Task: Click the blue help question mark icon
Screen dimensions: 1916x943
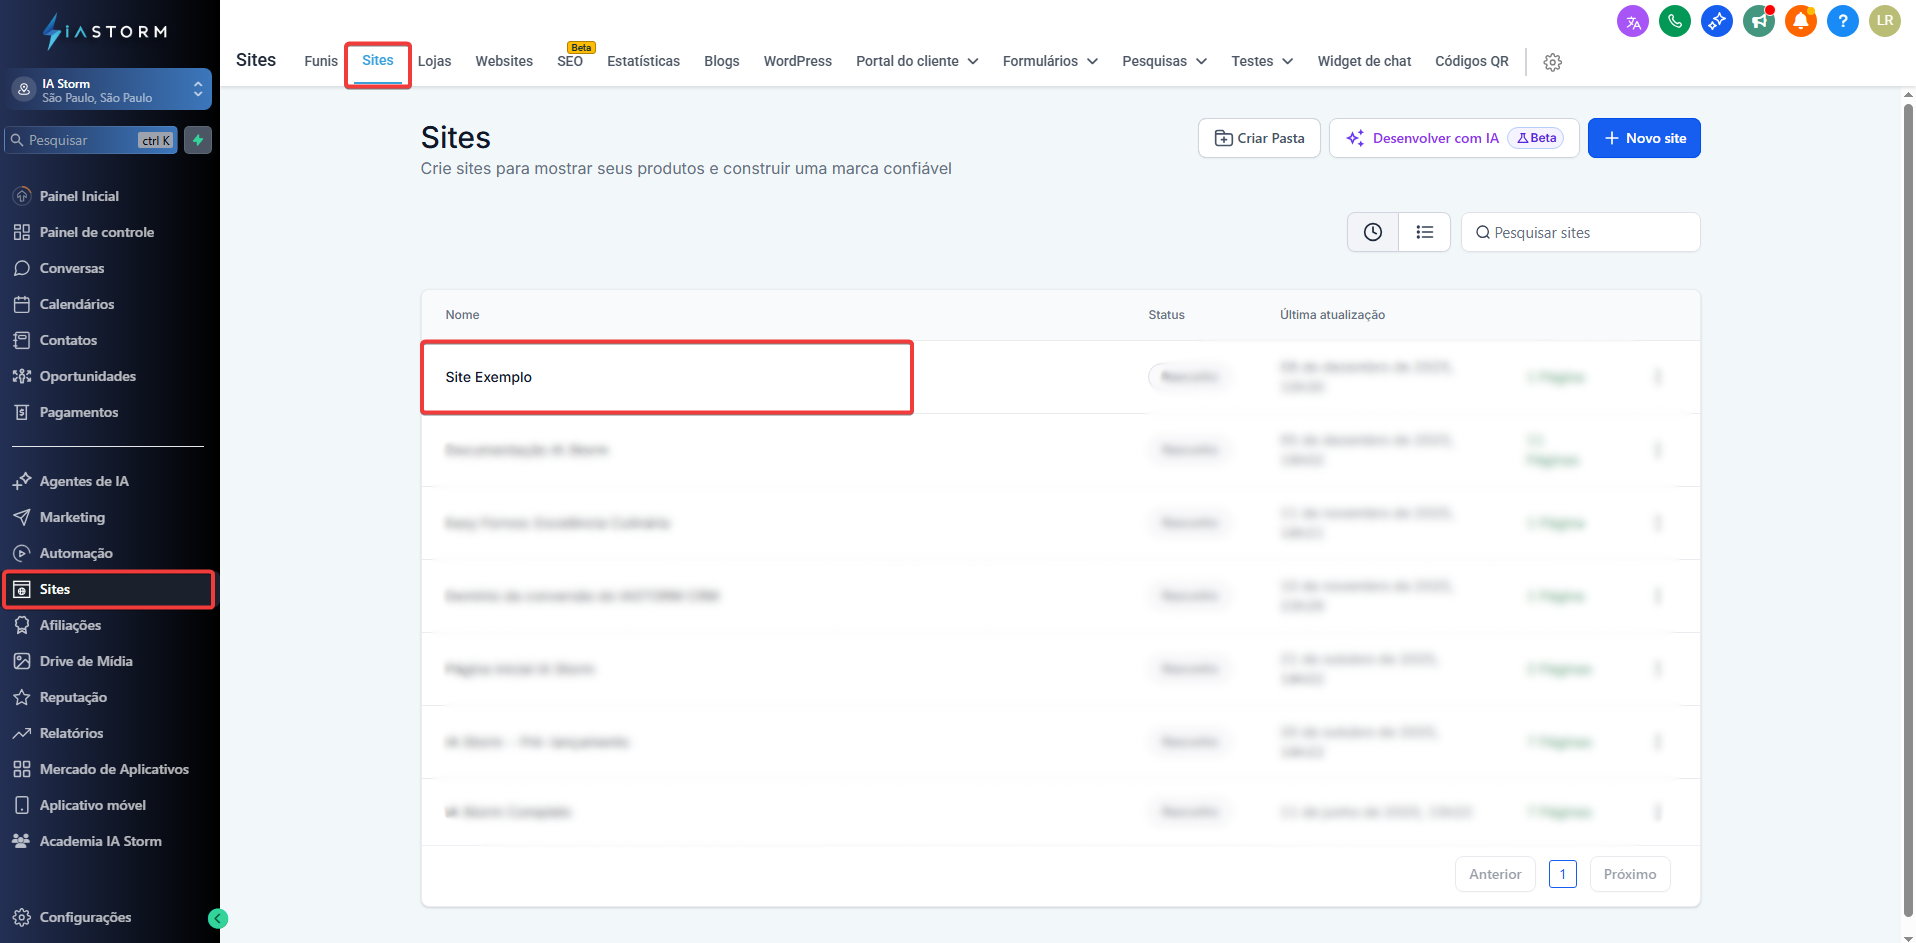Action: (1842, 21)
